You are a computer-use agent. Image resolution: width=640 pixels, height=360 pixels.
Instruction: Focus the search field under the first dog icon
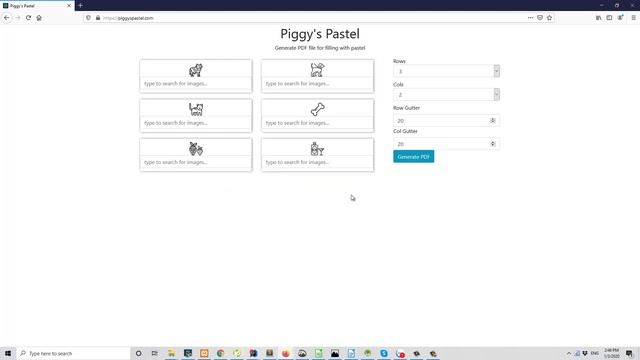point(196,84)
